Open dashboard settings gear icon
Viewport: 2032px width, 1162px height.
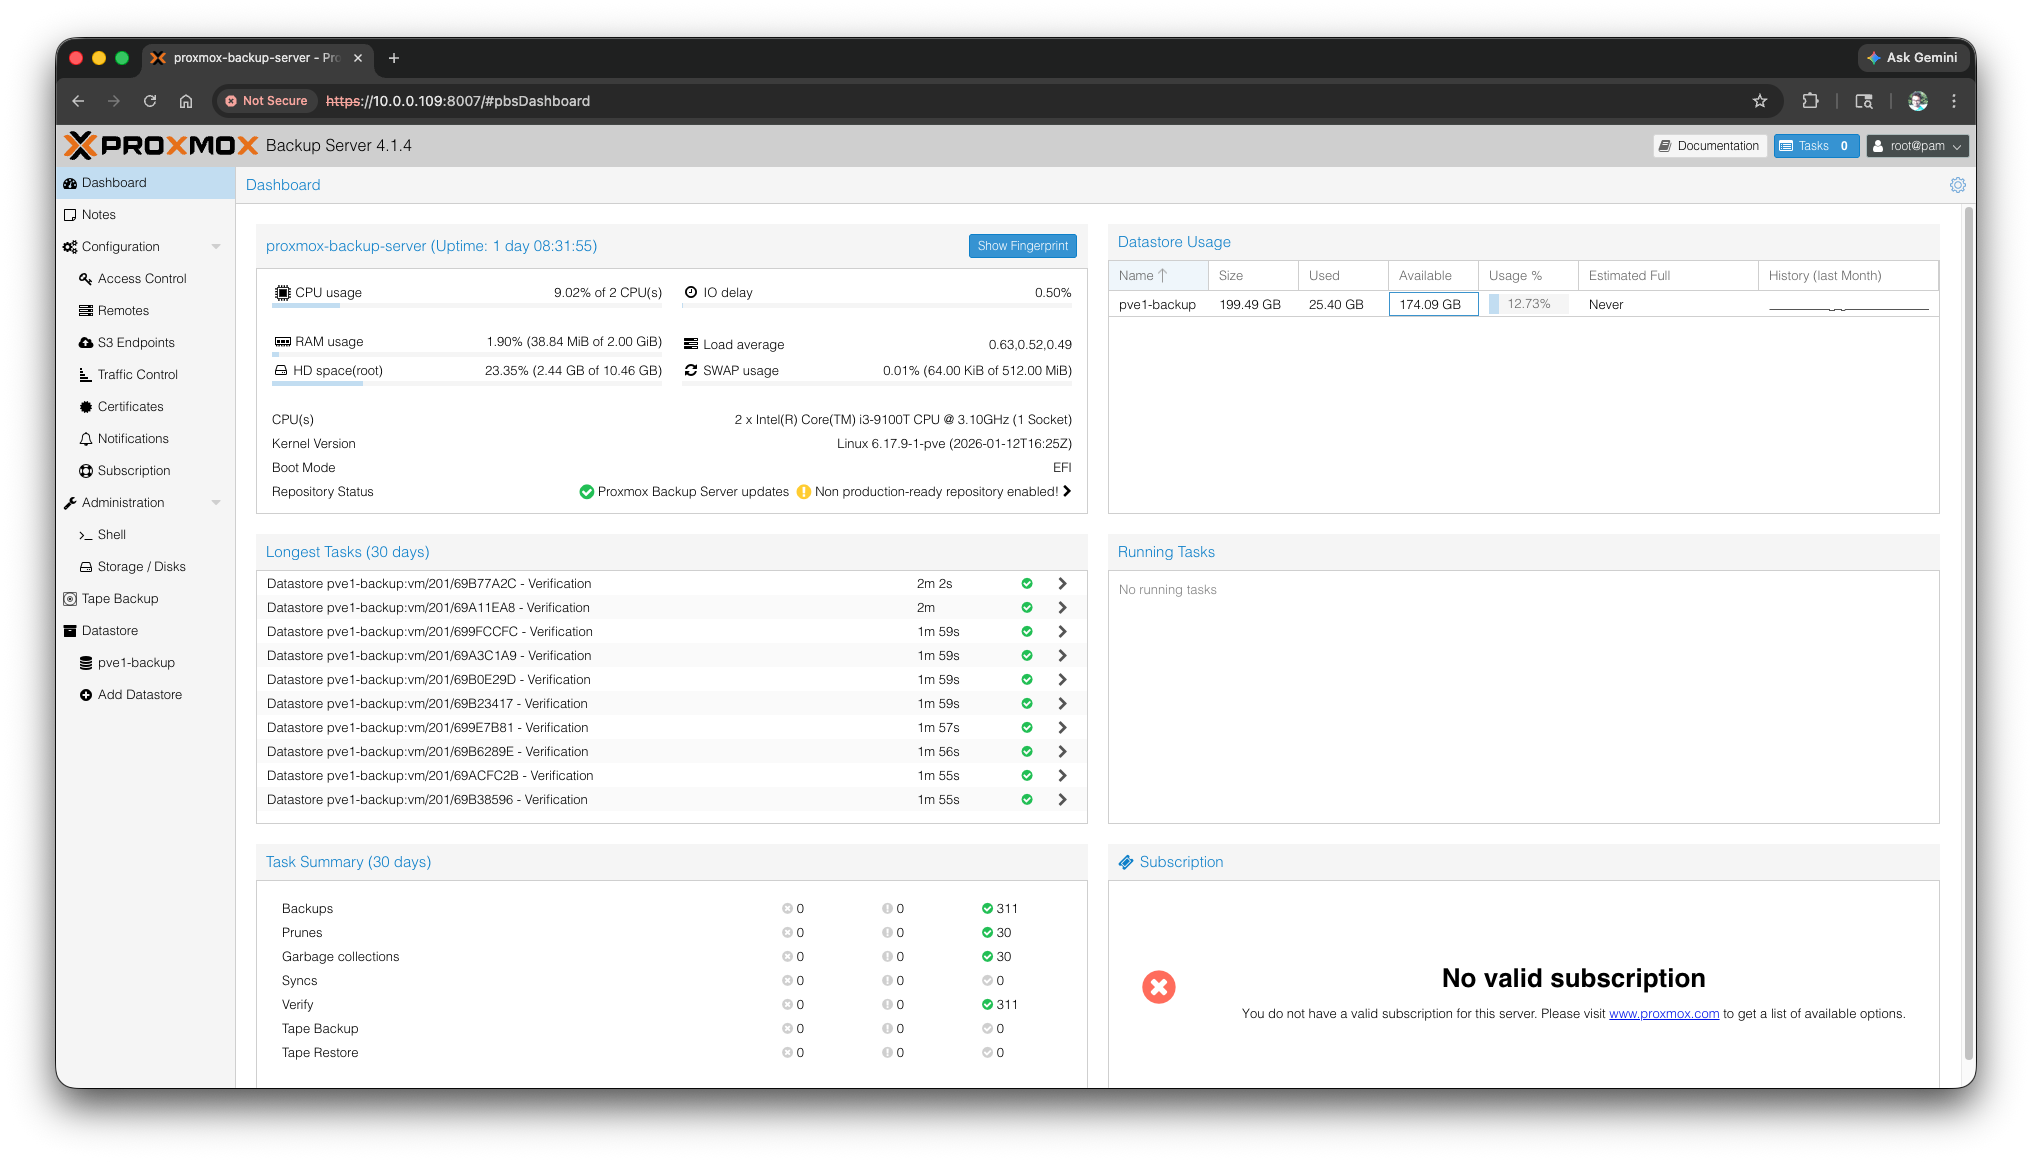1957,185
